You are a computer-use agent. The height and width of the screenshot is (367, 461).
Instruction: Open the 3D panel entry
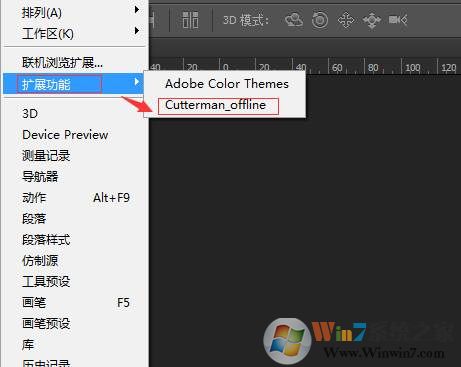pyautogui.click(x=75, y=114)
